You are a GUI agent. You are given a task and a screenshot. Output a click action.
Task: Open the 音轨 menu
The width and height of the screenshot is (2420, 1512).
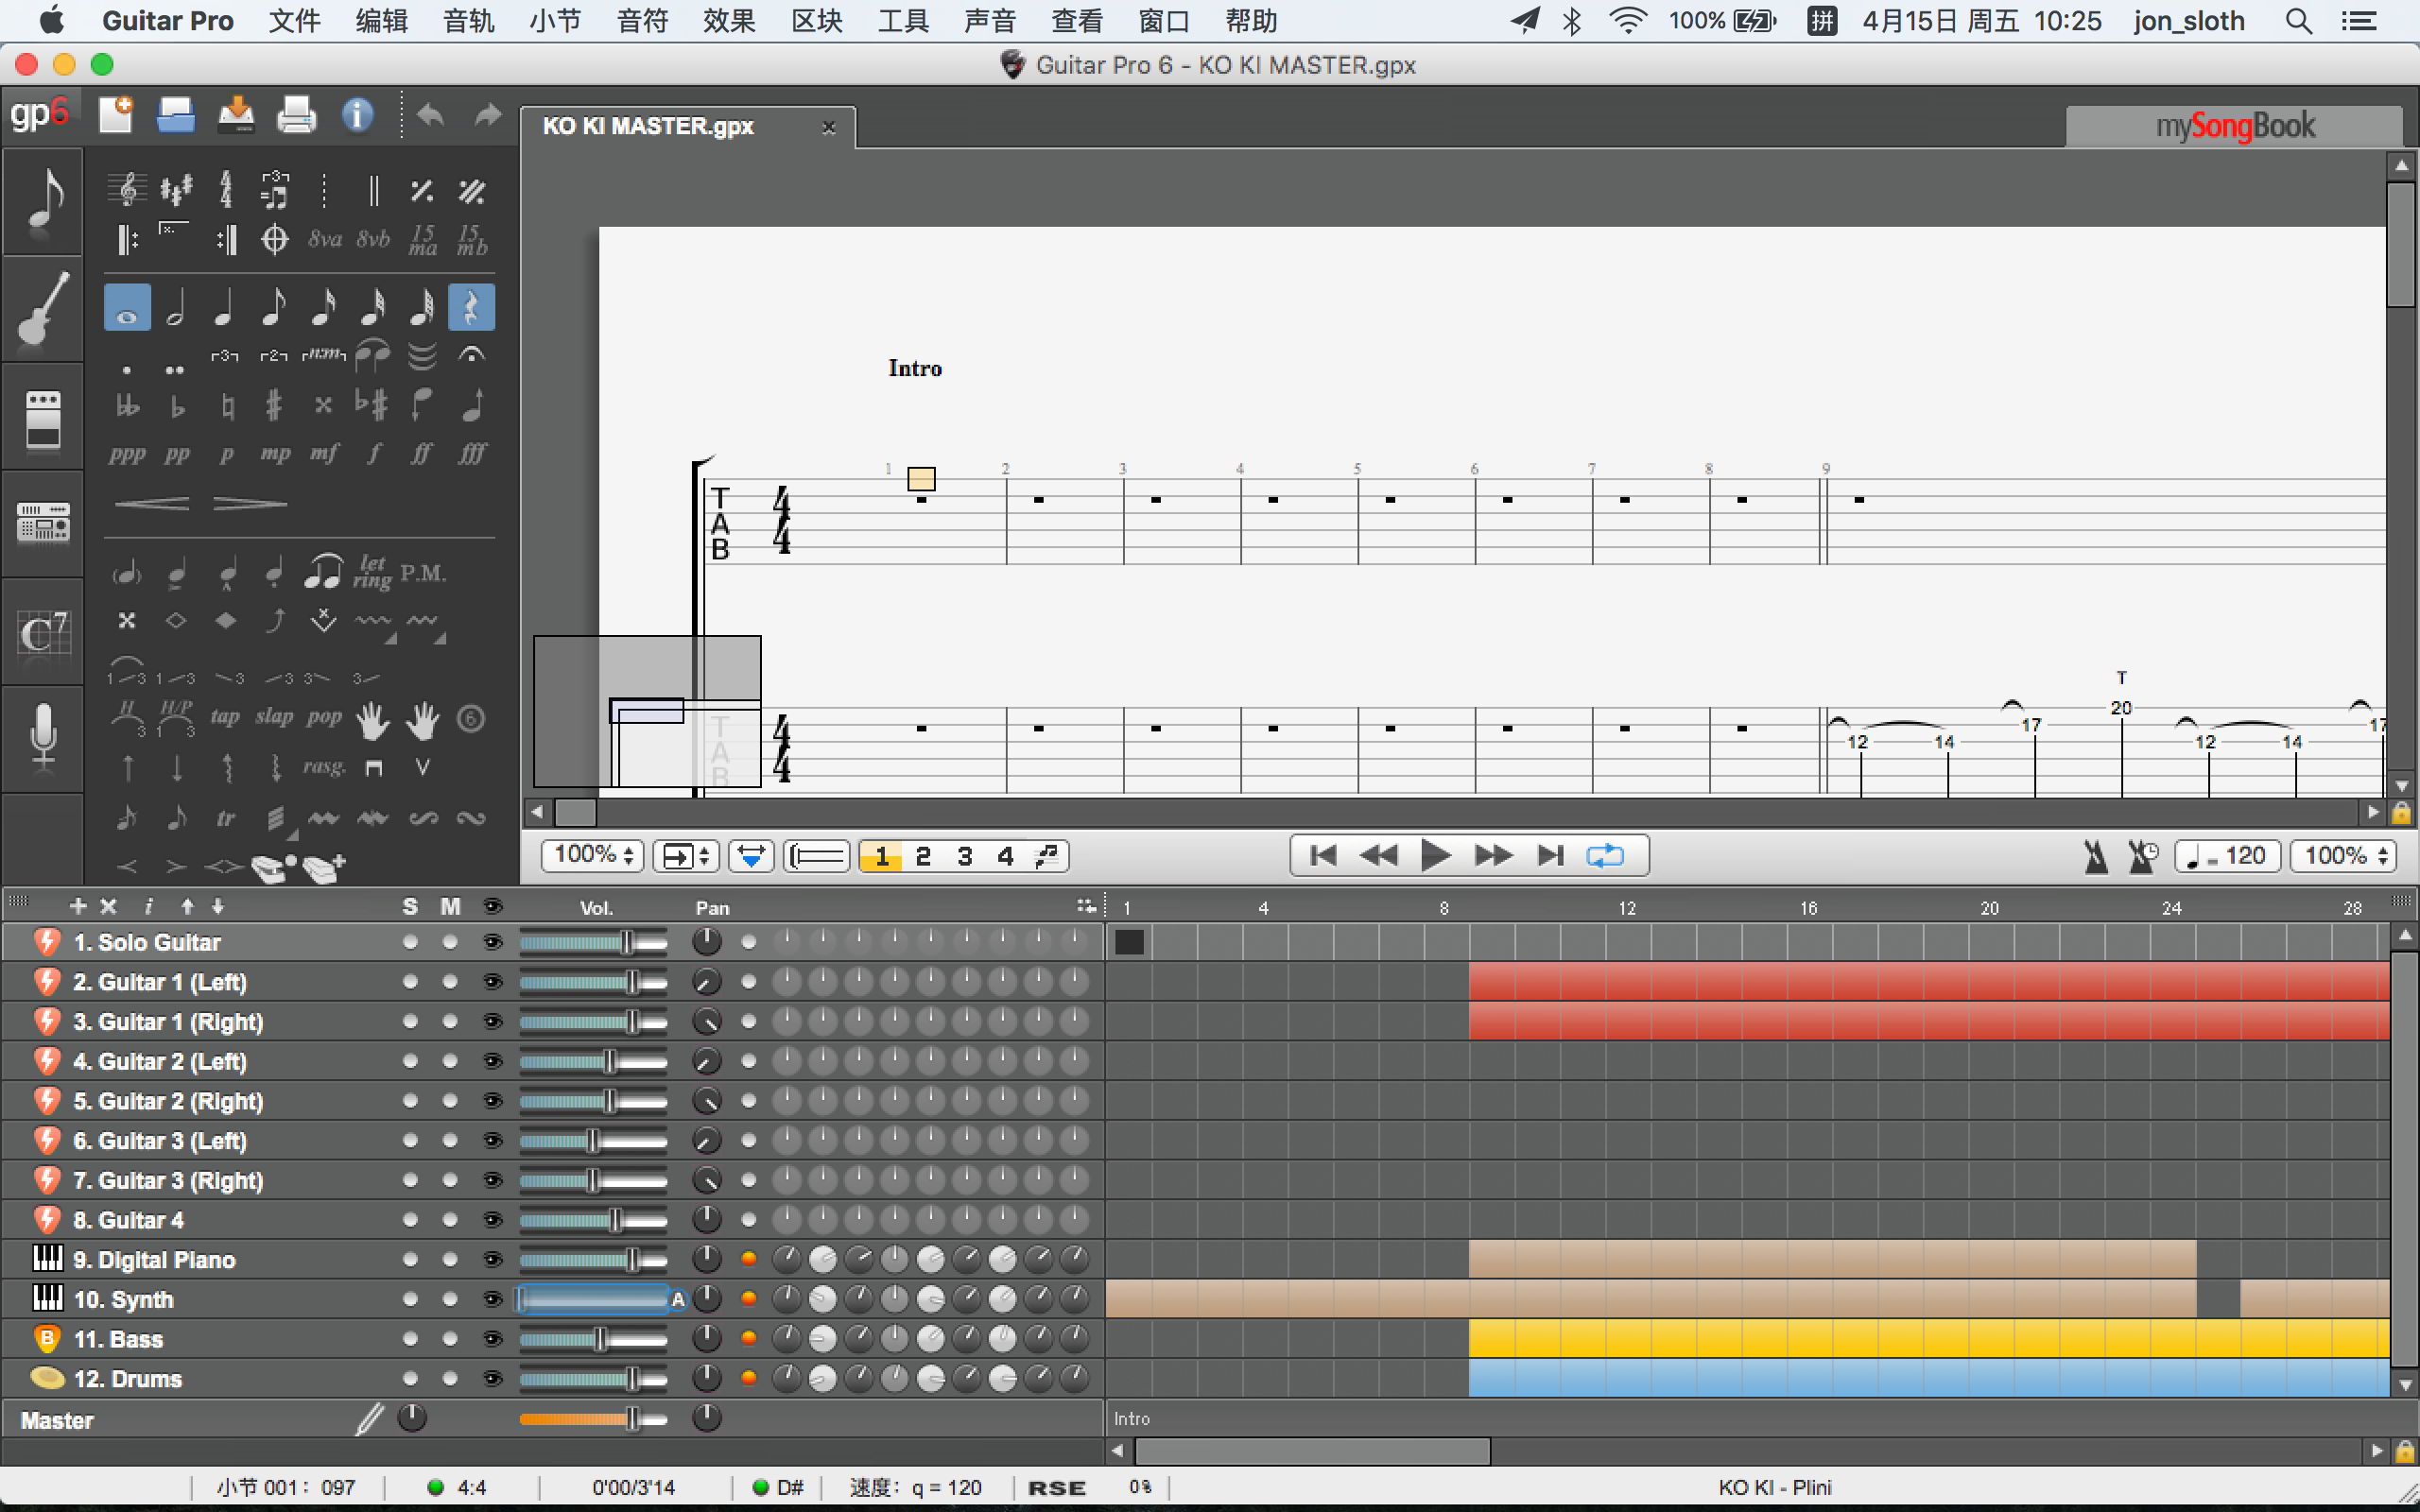pyautogui.click(x=468, y=20)
